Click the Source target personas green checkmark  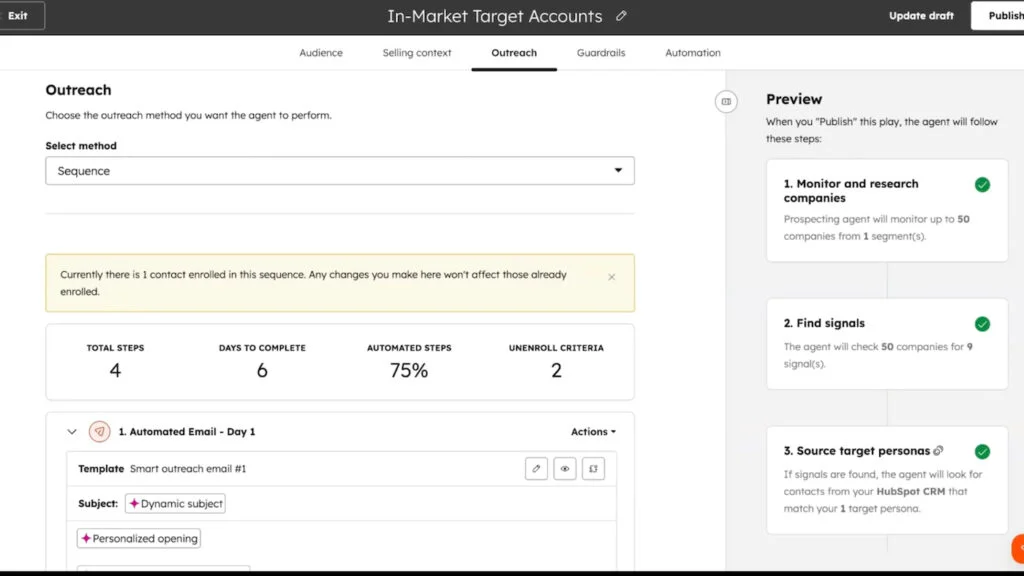(x=982, y=452)
